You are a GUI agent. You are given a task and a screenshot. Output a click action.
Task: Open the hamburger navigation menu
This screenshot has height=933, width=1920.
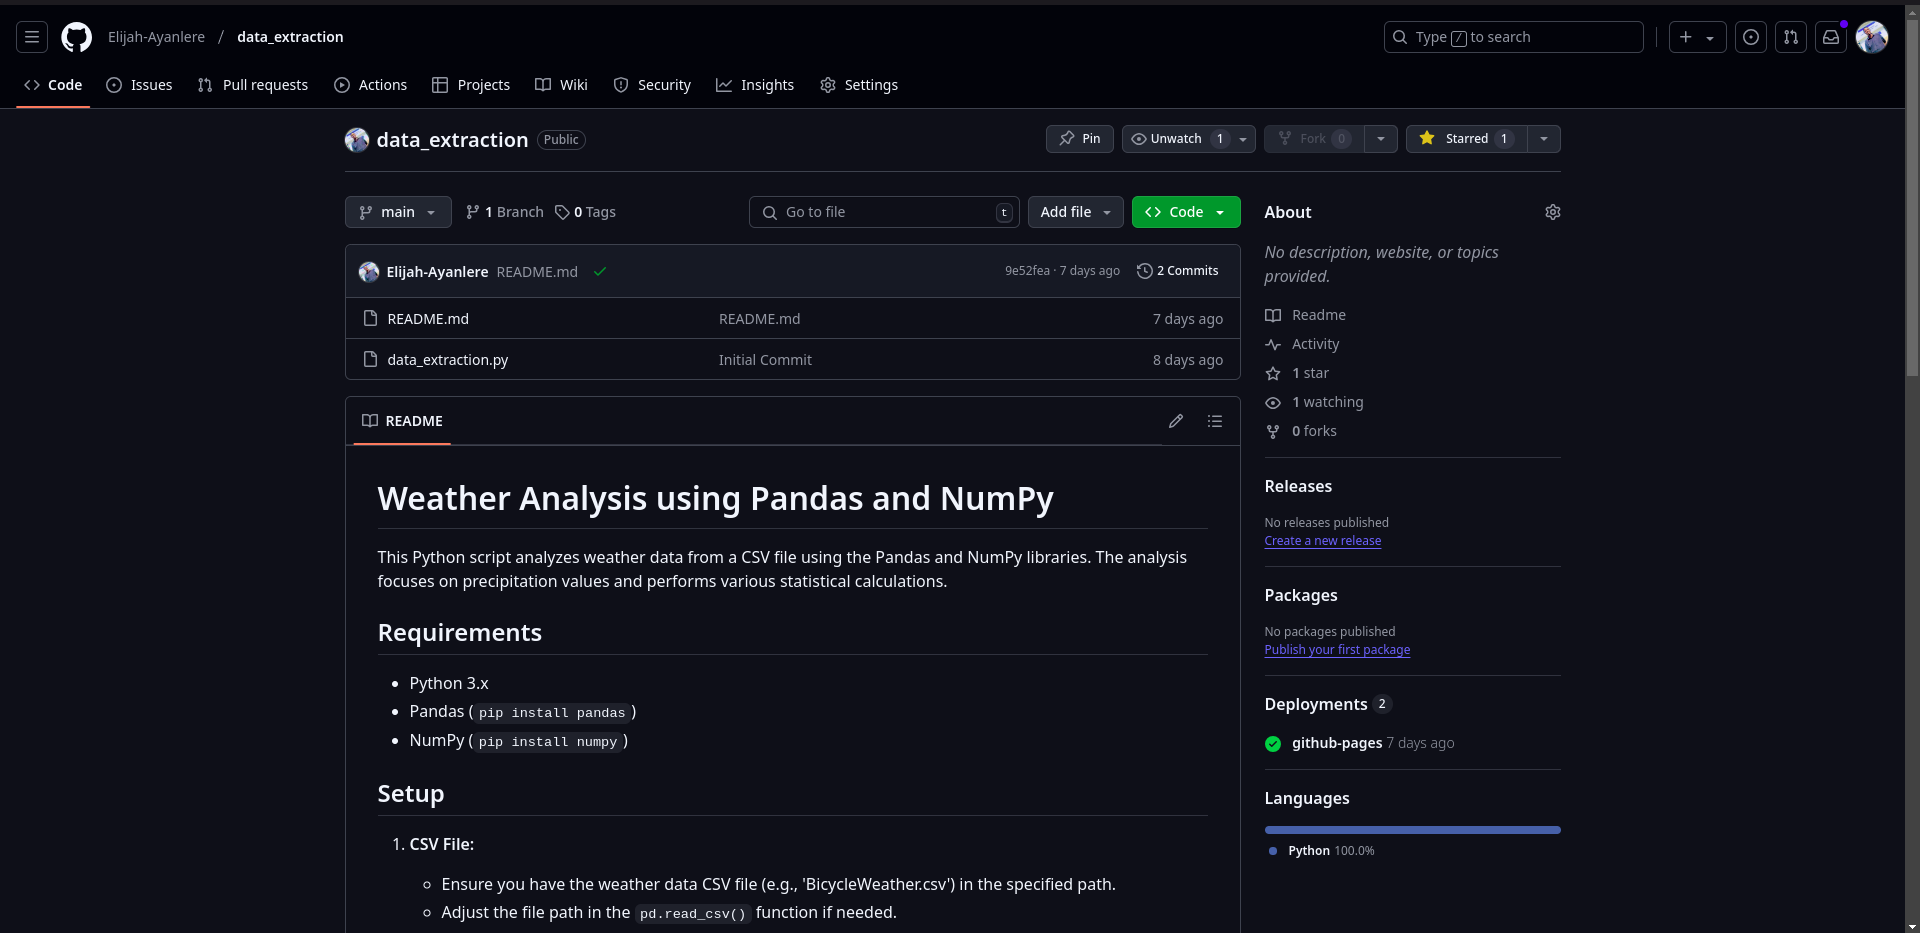(32, 37)
